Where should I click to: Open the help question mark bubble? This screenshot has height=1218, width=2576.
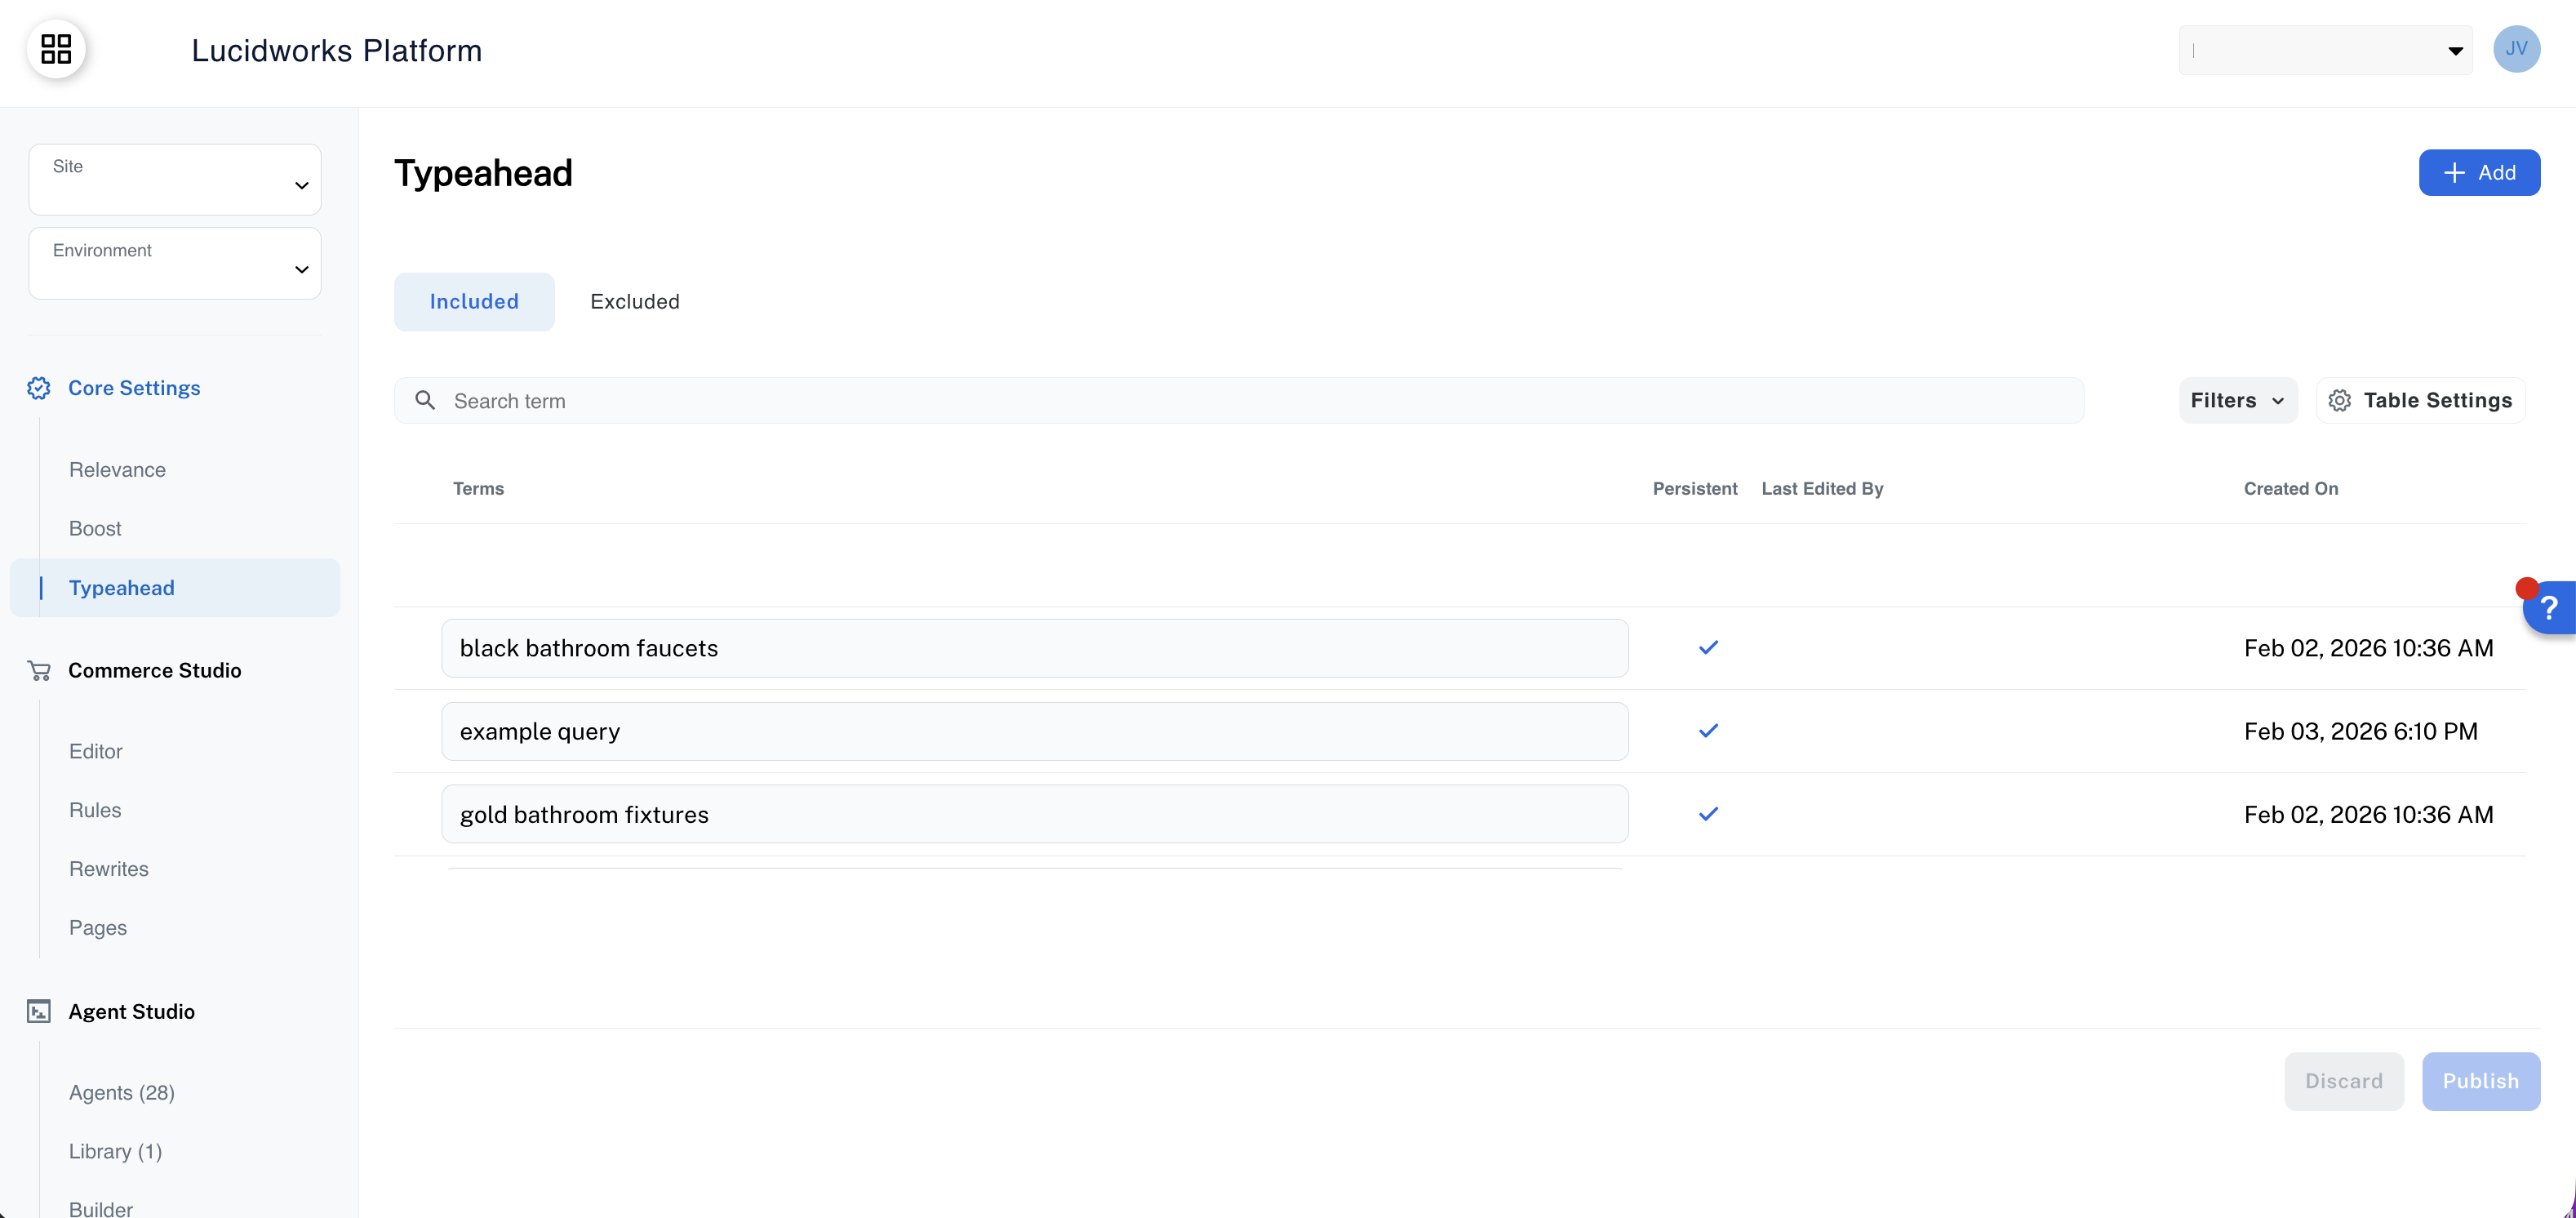tap(2548, 608)
